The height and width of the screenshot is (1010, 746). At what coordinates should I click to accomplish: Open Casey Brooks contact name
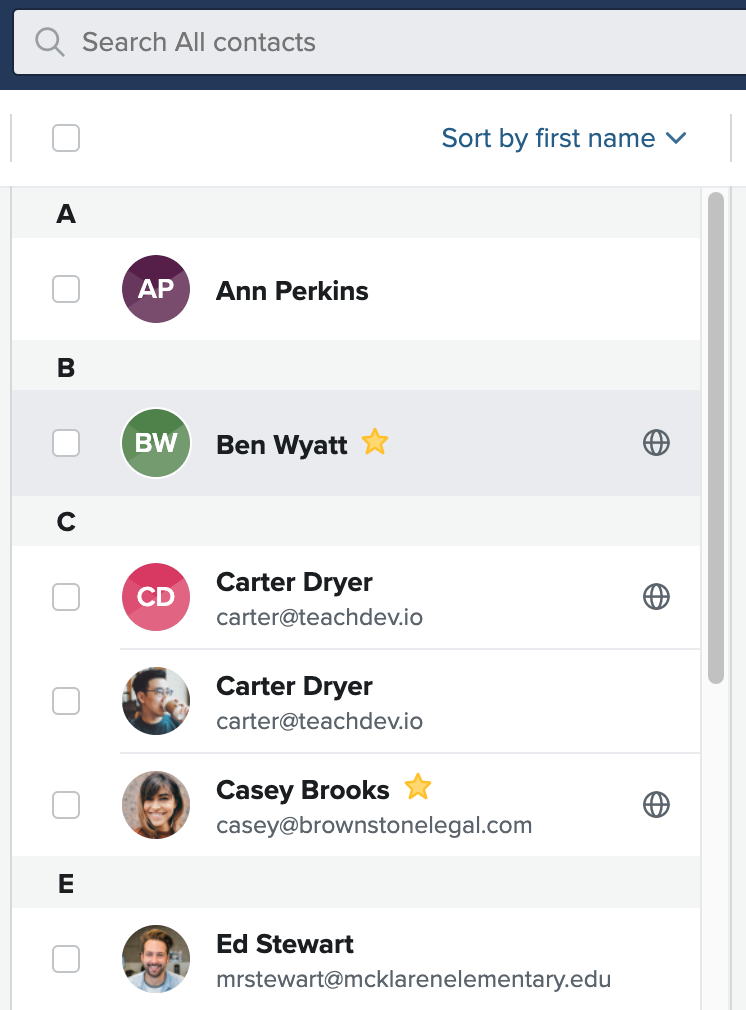click(x=303, y=790)
